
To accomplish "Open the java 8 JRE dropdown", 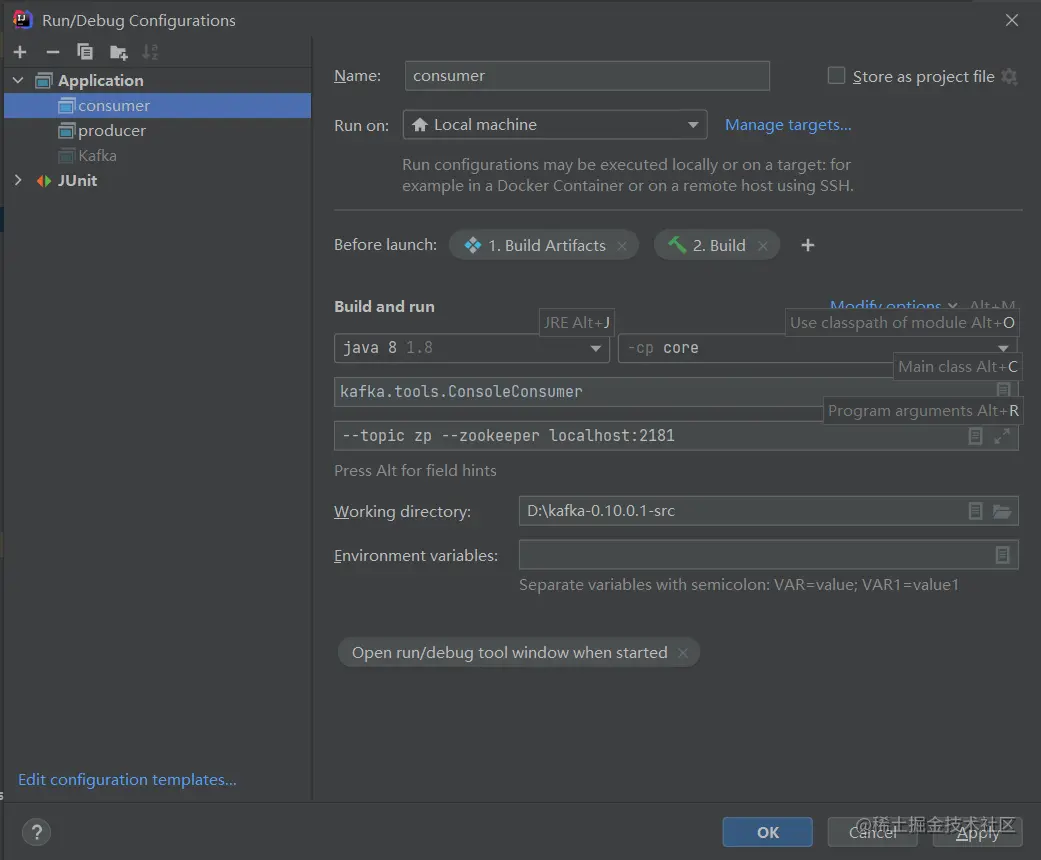I will pyautogui.click(x=471, y=348).
